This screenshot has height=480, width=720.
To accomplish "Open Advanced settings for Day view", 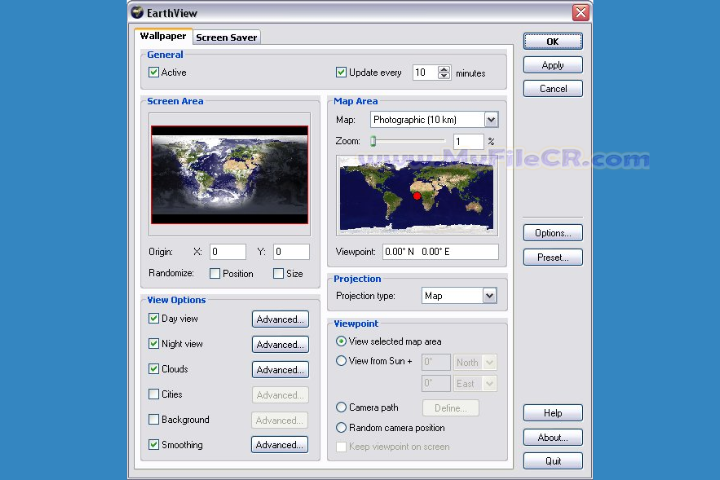I will click(280, 319).
